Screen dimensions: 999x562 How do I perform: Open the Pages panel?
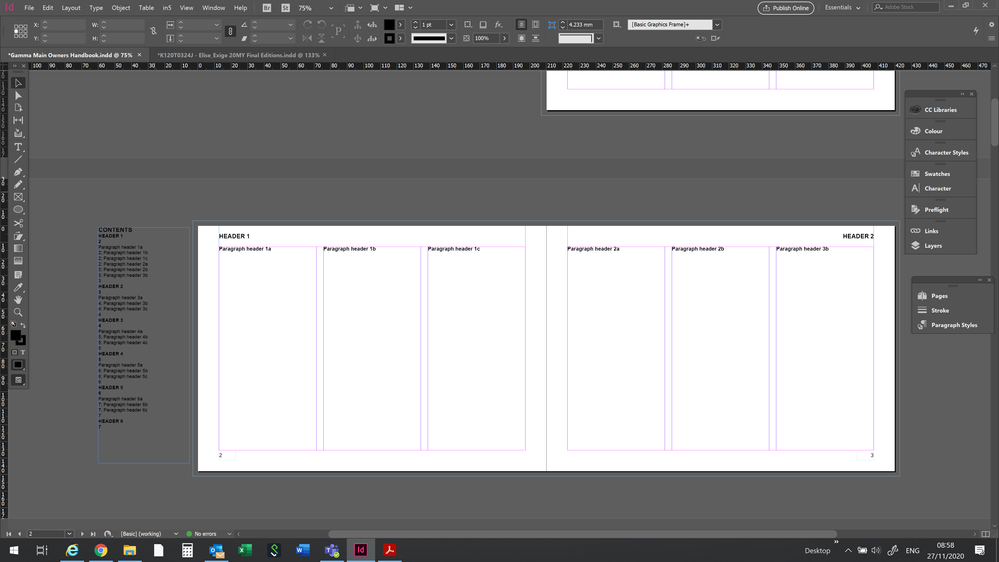939,296
